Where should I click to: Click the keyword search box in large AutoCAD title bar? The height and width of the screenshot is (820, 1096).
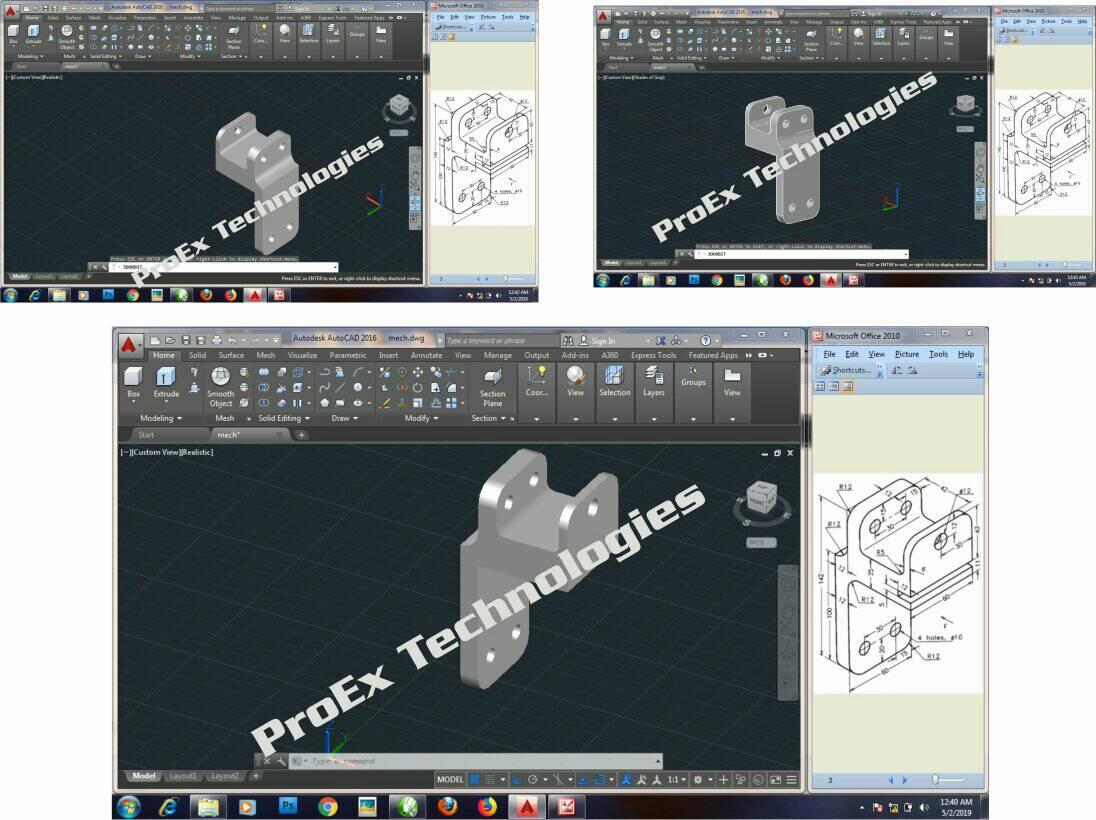tap(500, 341)
